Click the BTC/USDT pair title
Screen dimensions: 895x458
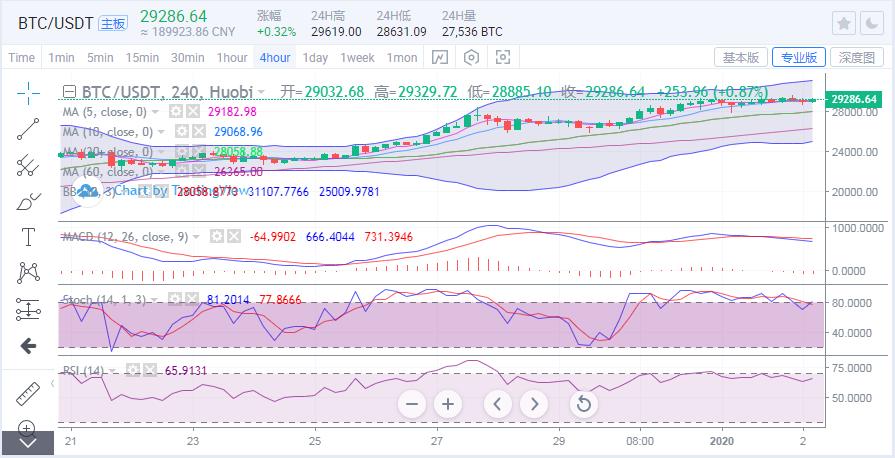[x=55, y=23]
